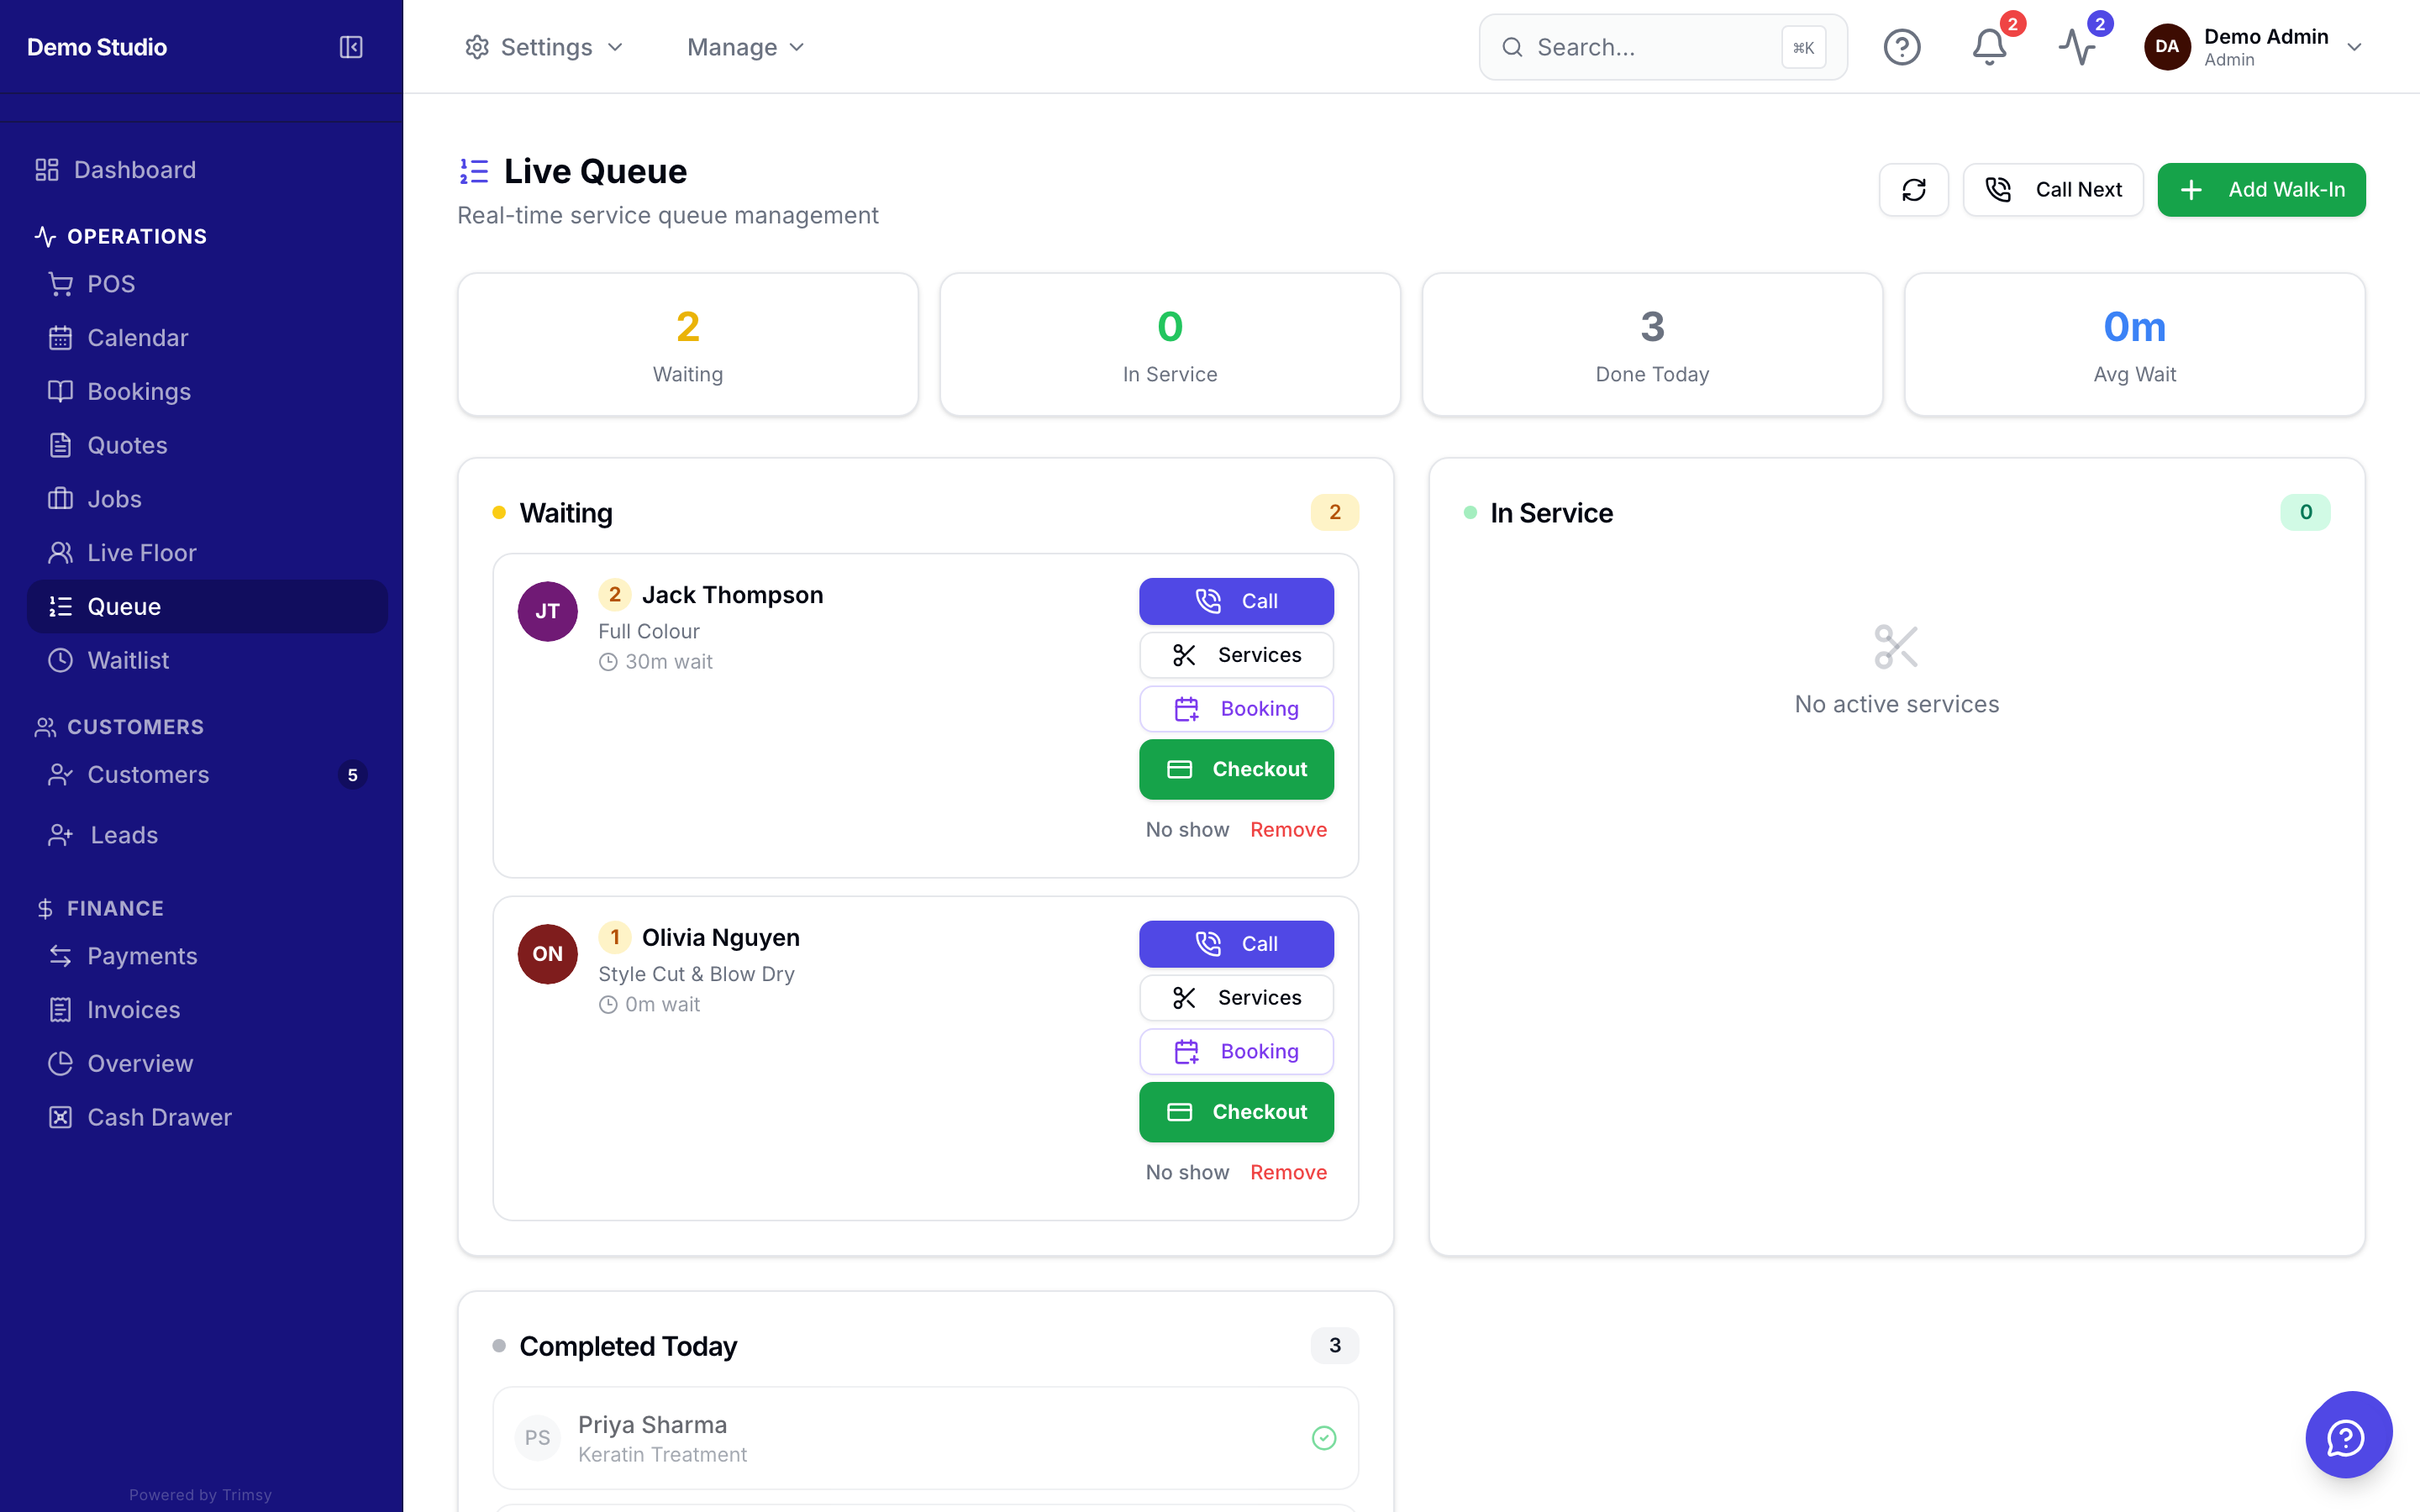This screenshot has width=2420, height=1512.
Task: Collapse the sidebar panel icon
Action: pos(351,47)
